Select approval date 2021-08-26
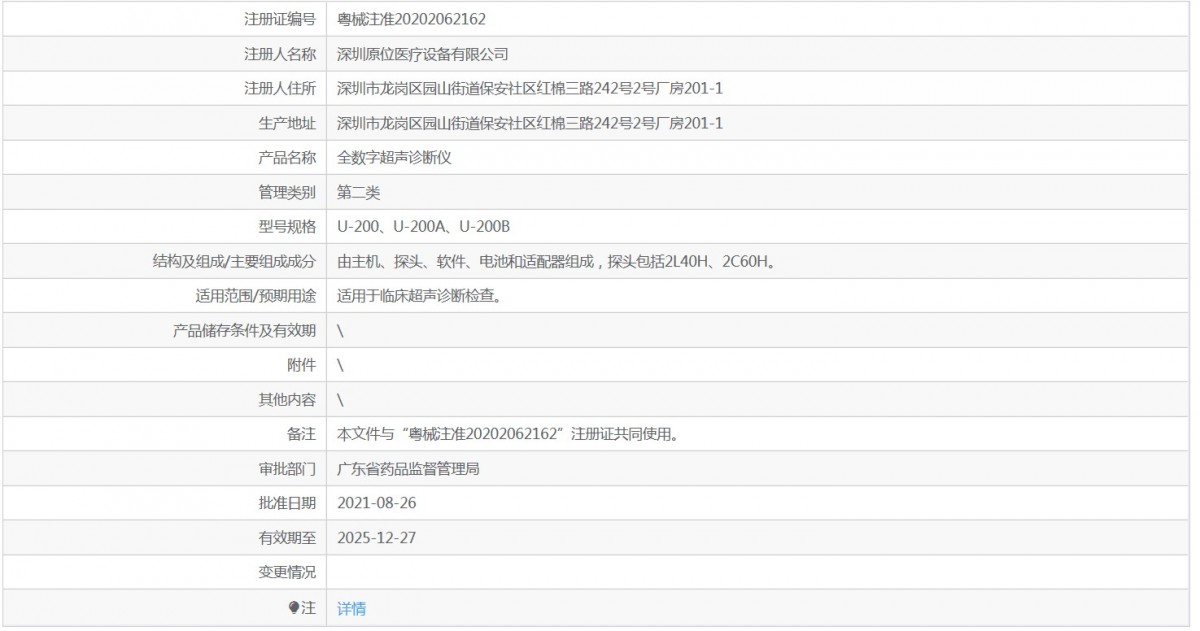Viewport: 1200px width, 631px height. (376, 503)
